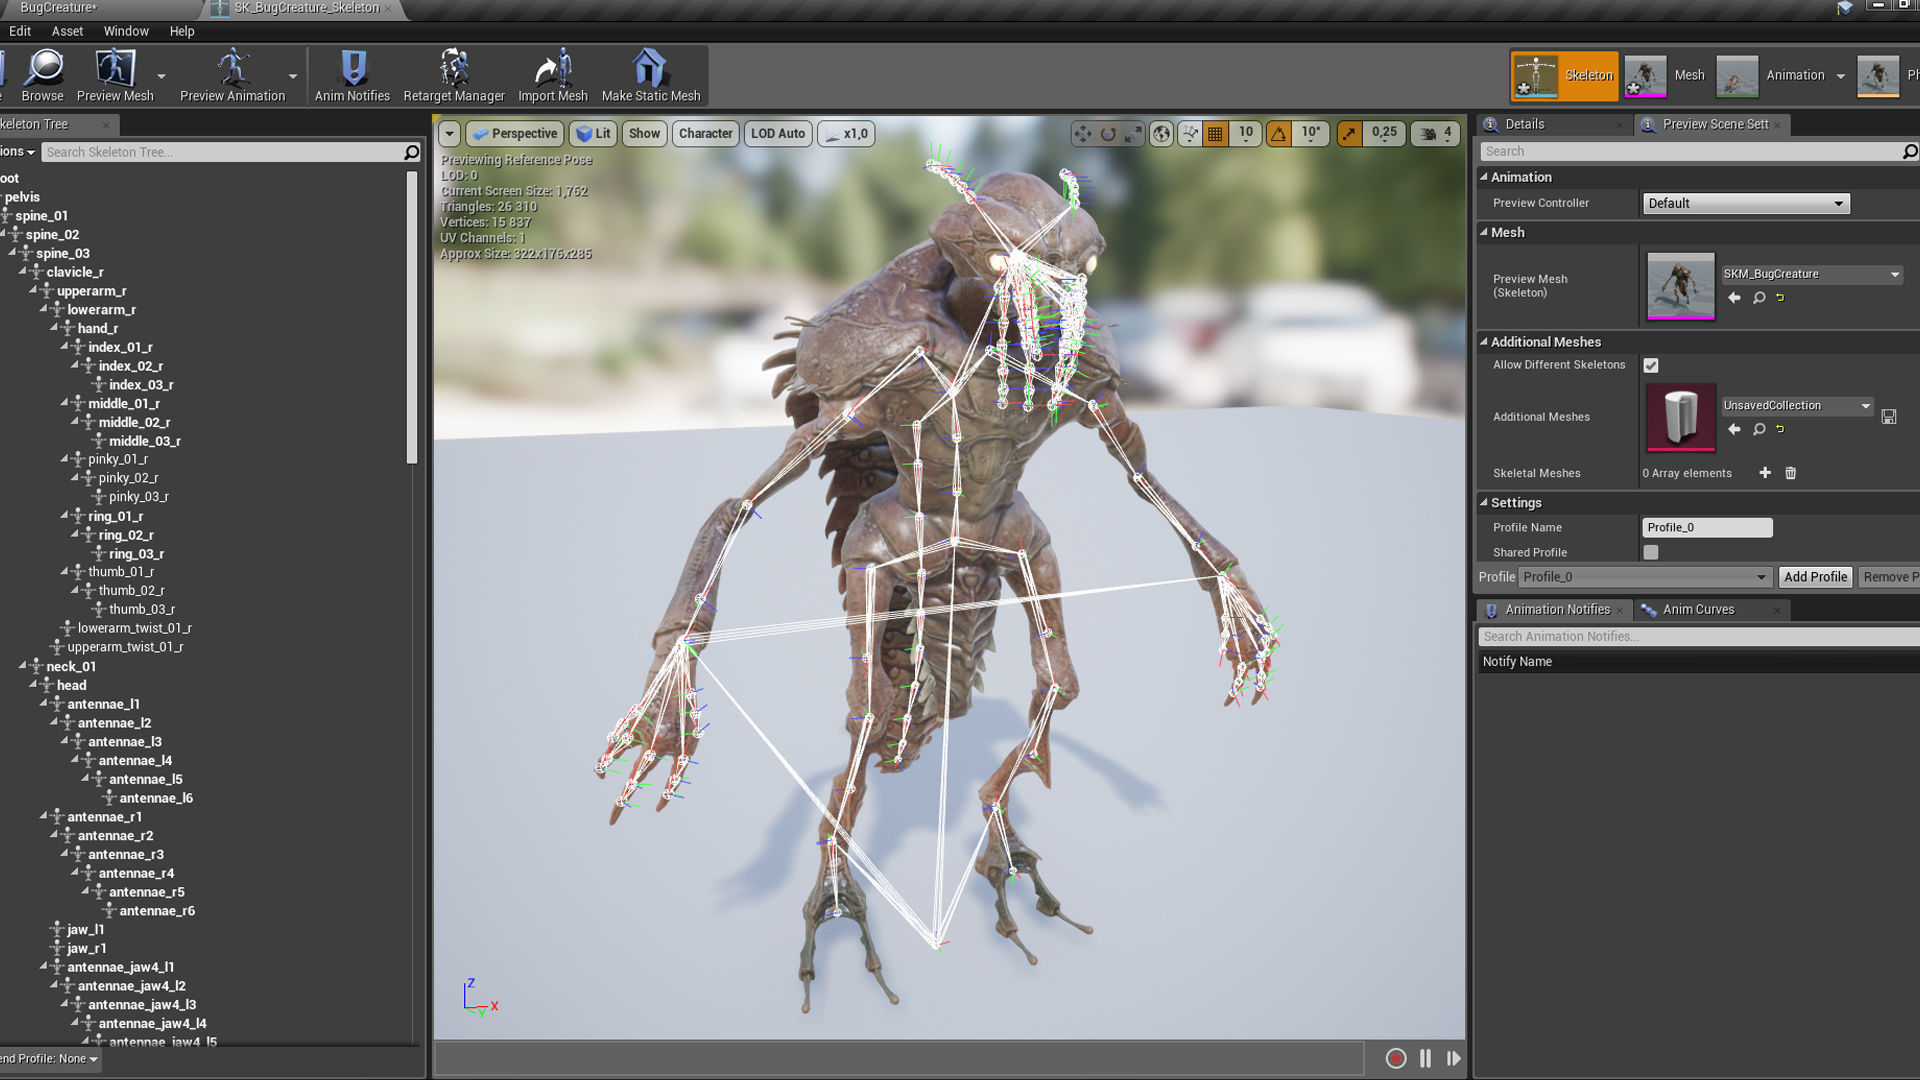This screenshot has width=1920, height=1080.
Task: Click the SKM_BugCreature mesh thumbnail
Action: 1680,286
